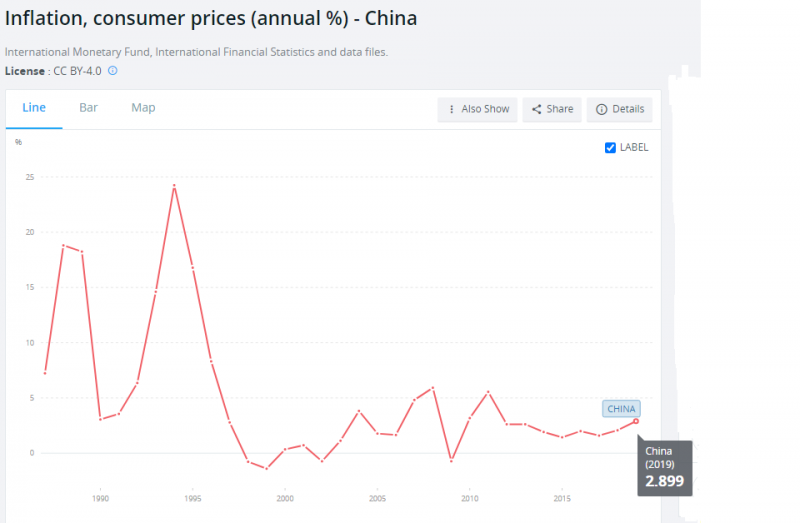Switch to the Map tab
Image resolution: width=800 pixels, height=523 pixels.
point(143,108)
